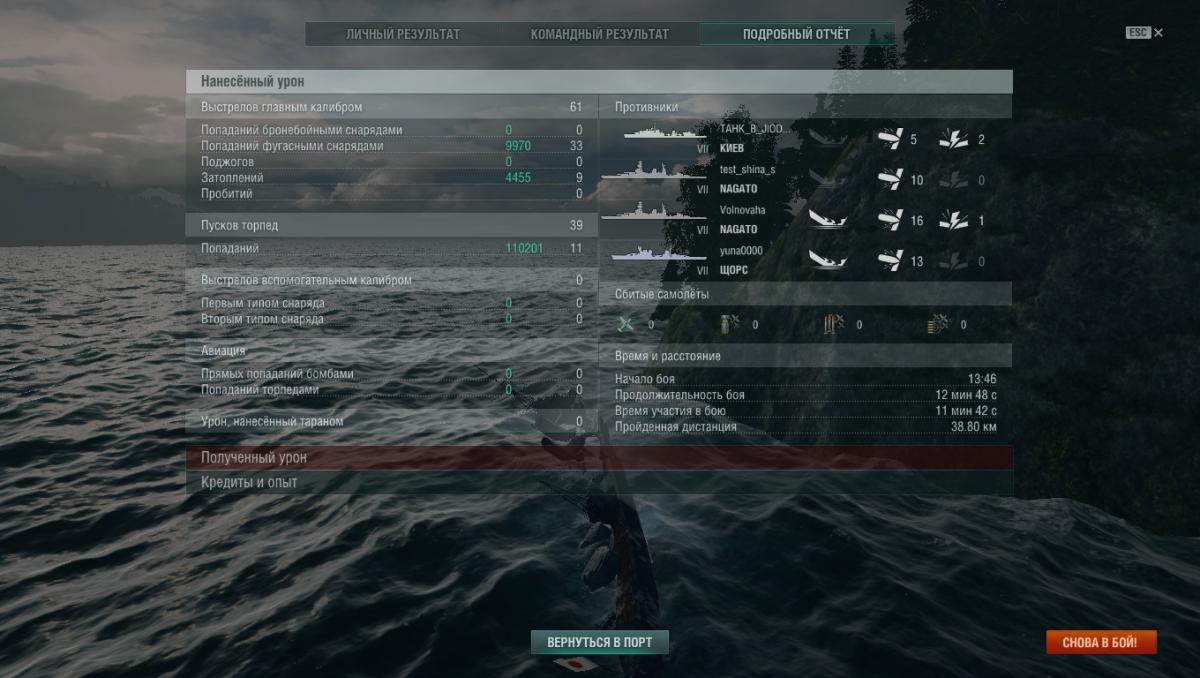Switch to Личный результат tab
Viewport: 1200px width, 678px height.
[403, 34]
